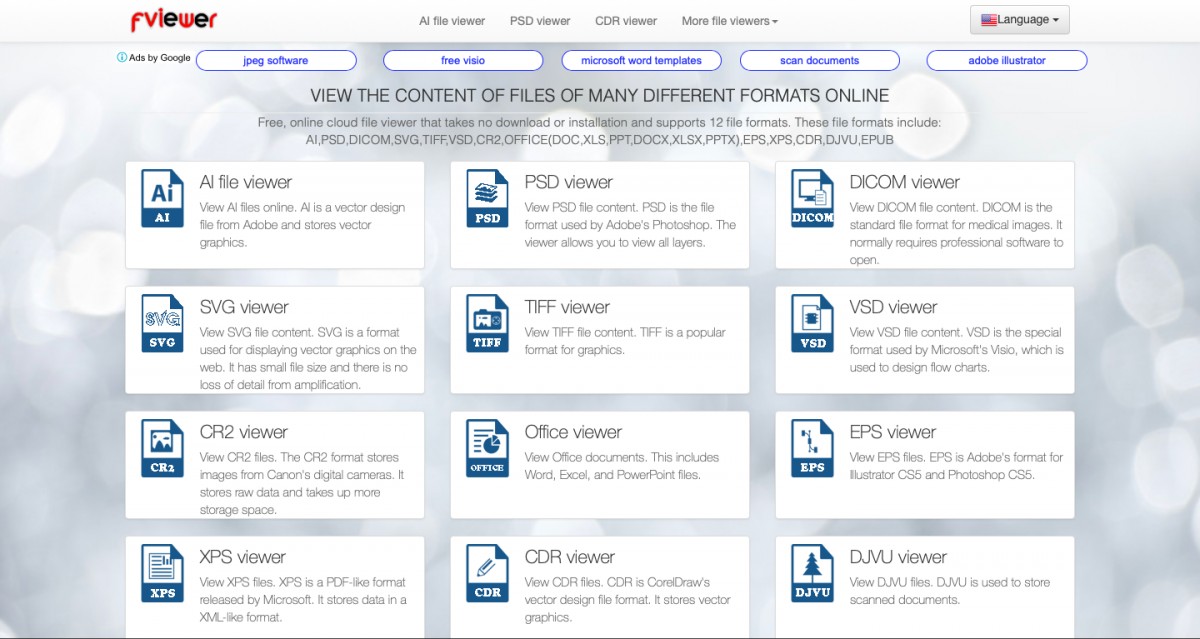
Task: Open the EPS file icon
Action: [x=812, y=448]
